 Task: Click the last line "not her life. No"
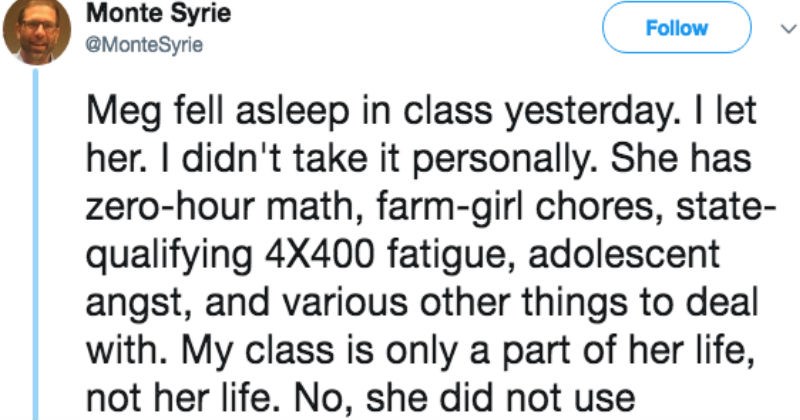[360, 396]
